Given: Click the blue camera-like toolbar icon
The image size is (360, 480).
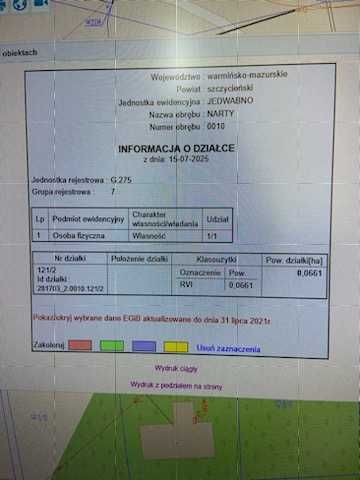Looking at the screenshot, I should 40,3.
